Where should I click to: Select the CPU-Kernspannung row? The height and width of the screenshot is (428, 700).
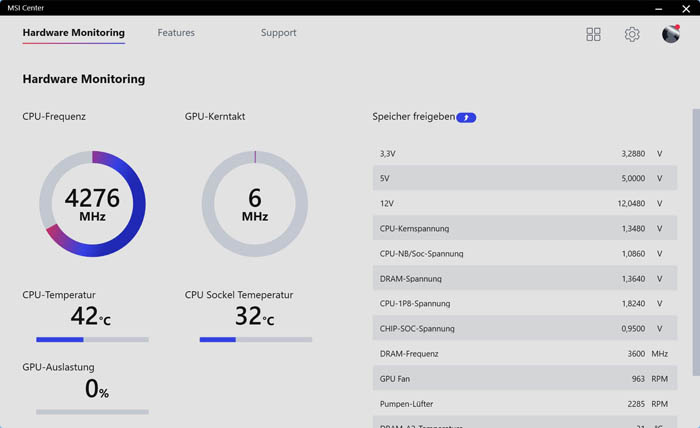(x=525, y=228)
